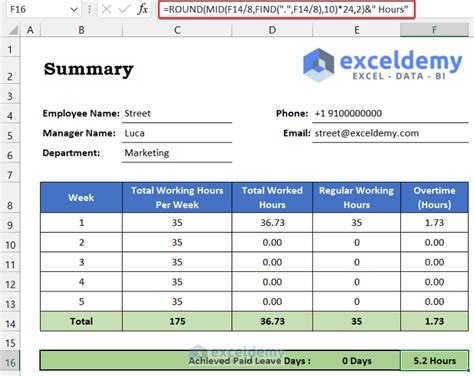Click the Insert Function fx icon
The height and width of the screenshot is (376, 474).
(143, 9)
